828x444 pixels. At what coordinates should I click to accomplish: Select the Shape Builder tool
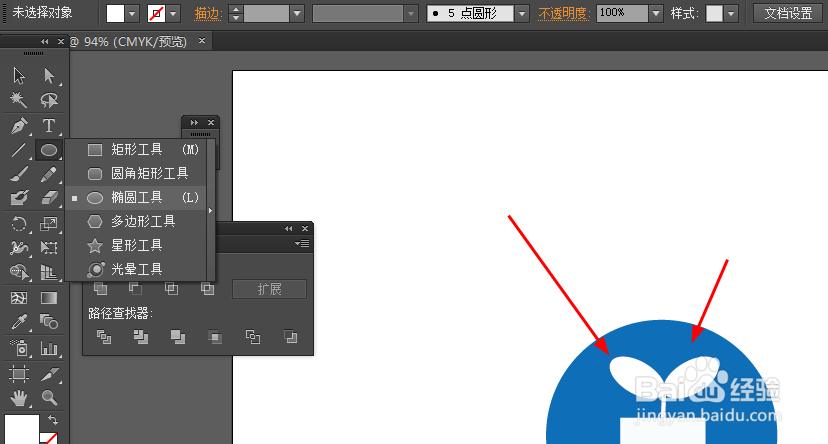(19, 272)
